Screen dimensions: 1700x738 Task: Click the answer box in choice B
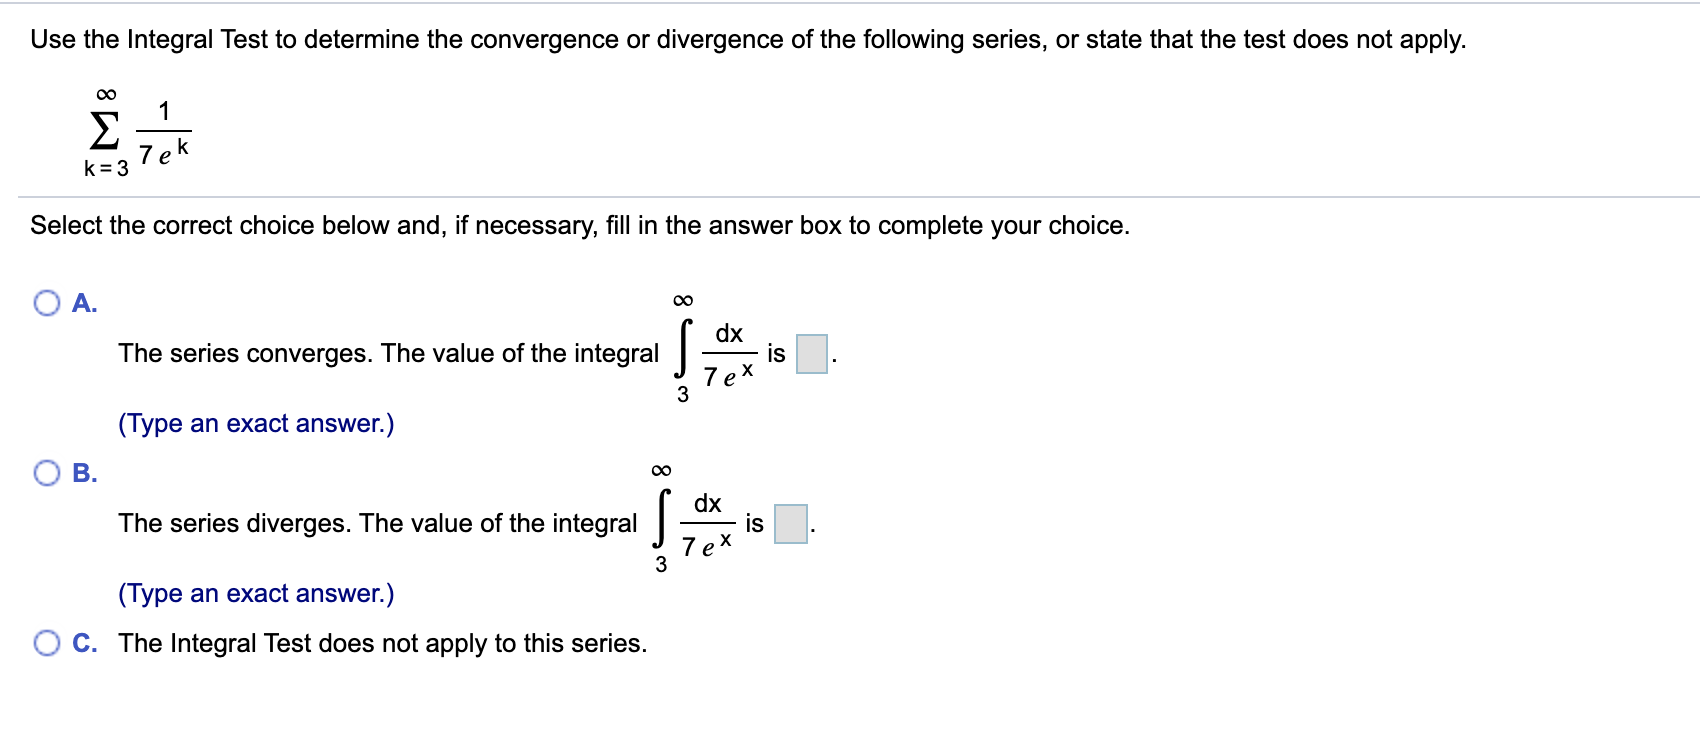[x=790, y=522]
